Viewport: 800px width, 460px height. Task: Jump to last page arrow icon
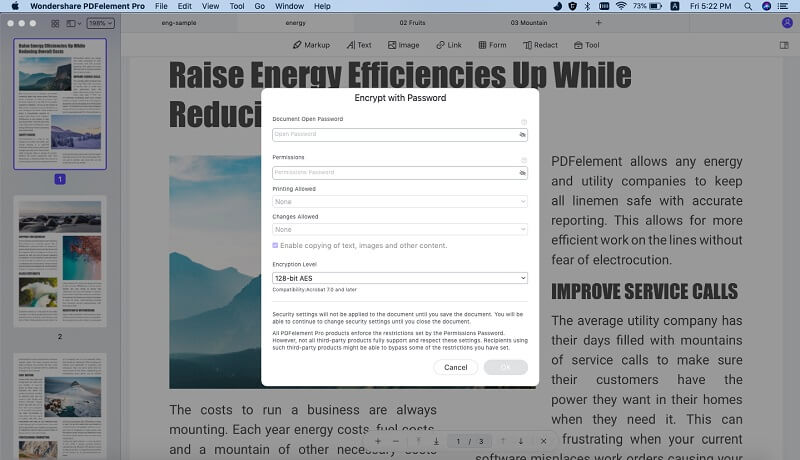click(x=436, y=441)
